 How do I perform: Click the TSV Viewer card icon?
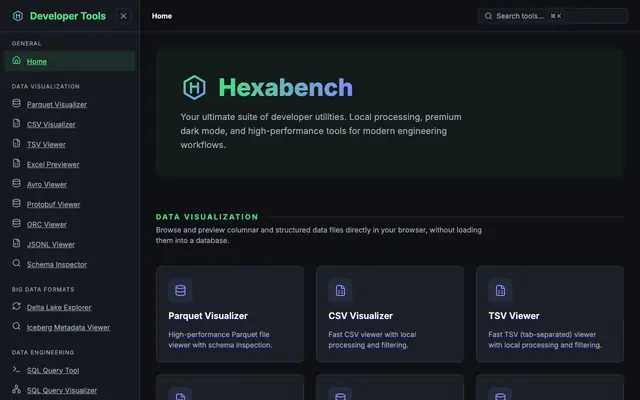(x=500, y=290)
